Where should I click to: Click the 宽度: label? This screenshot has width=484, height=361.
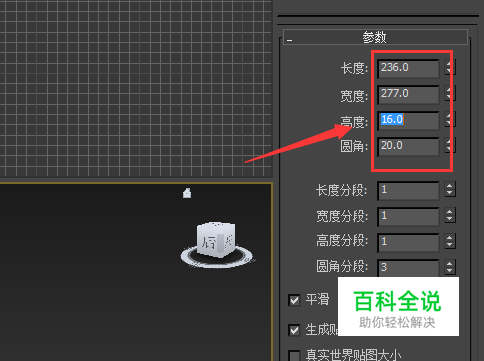(354, 96)
